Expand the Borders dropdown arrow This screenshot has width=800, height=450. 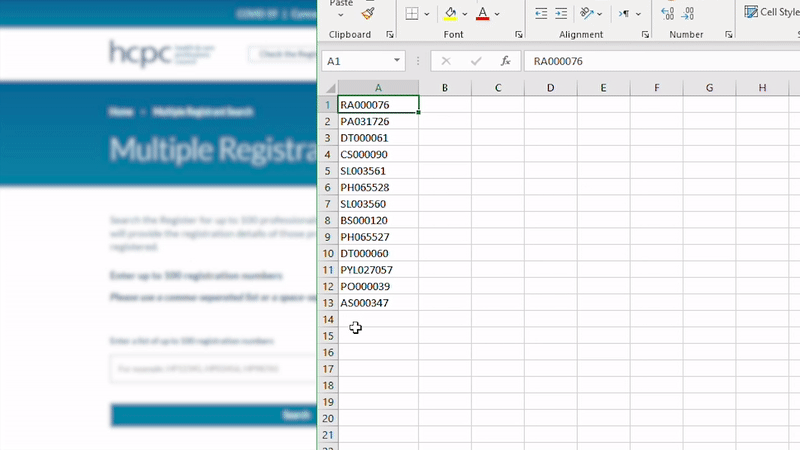click(x=427, y=14)
